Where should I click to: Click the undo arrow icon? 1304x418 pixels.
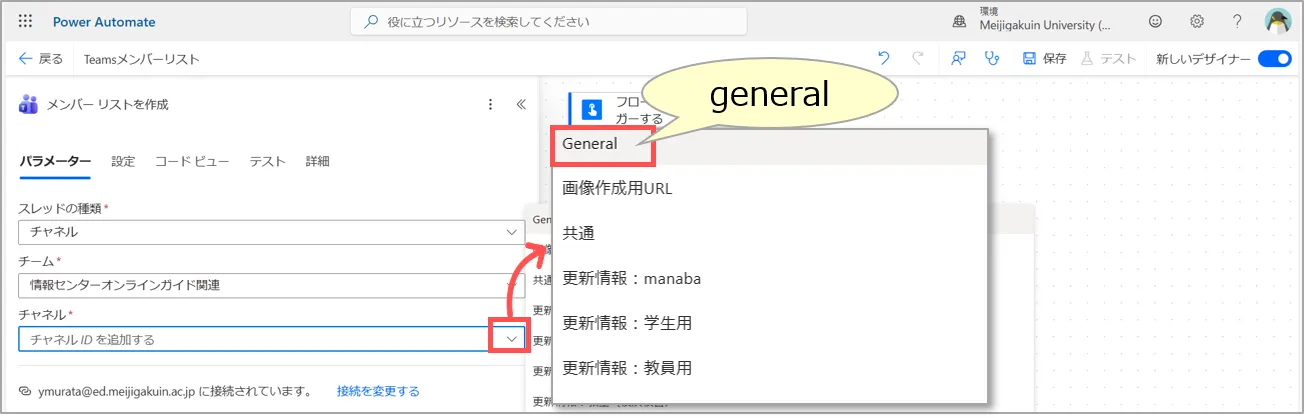coord(883,59)
